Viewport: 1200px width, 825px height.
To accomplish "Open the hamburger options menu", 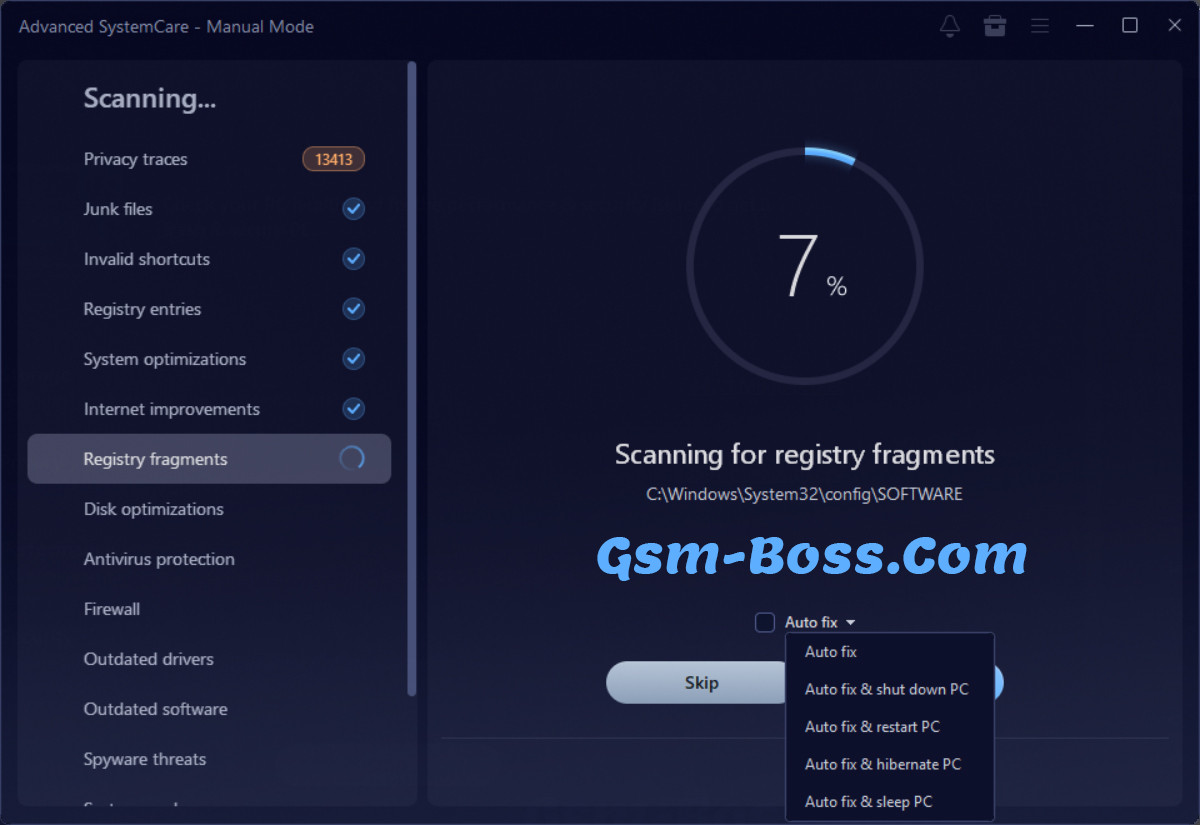I will coord(1040,26).
